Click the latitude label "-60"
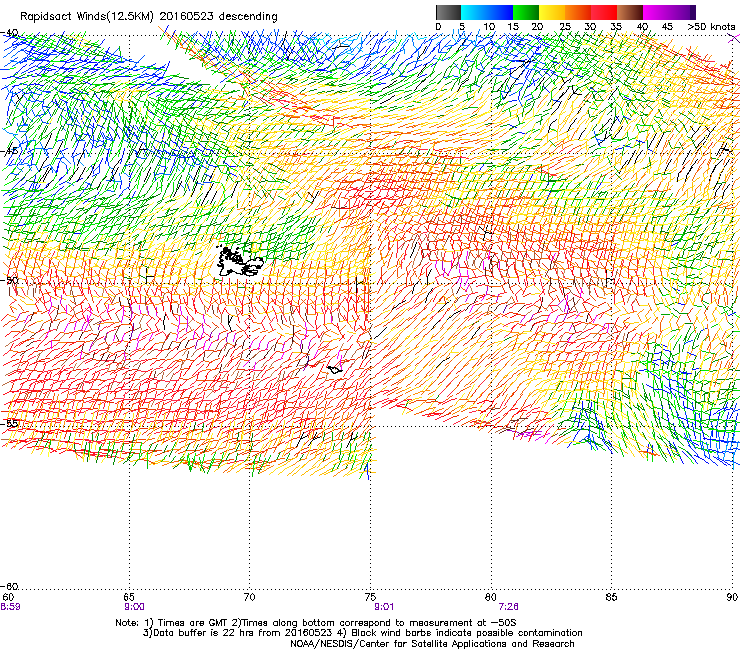The width and height of the screenshot is (740, 650). tap(9, 586)
